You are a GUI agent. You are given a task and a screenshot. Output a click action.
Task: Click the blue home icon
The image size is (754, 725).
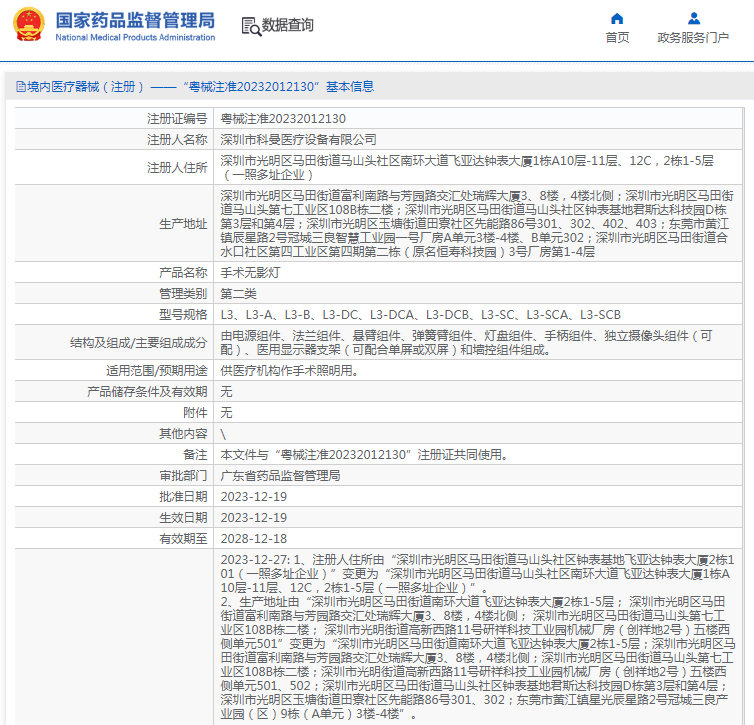click(617, 19)
